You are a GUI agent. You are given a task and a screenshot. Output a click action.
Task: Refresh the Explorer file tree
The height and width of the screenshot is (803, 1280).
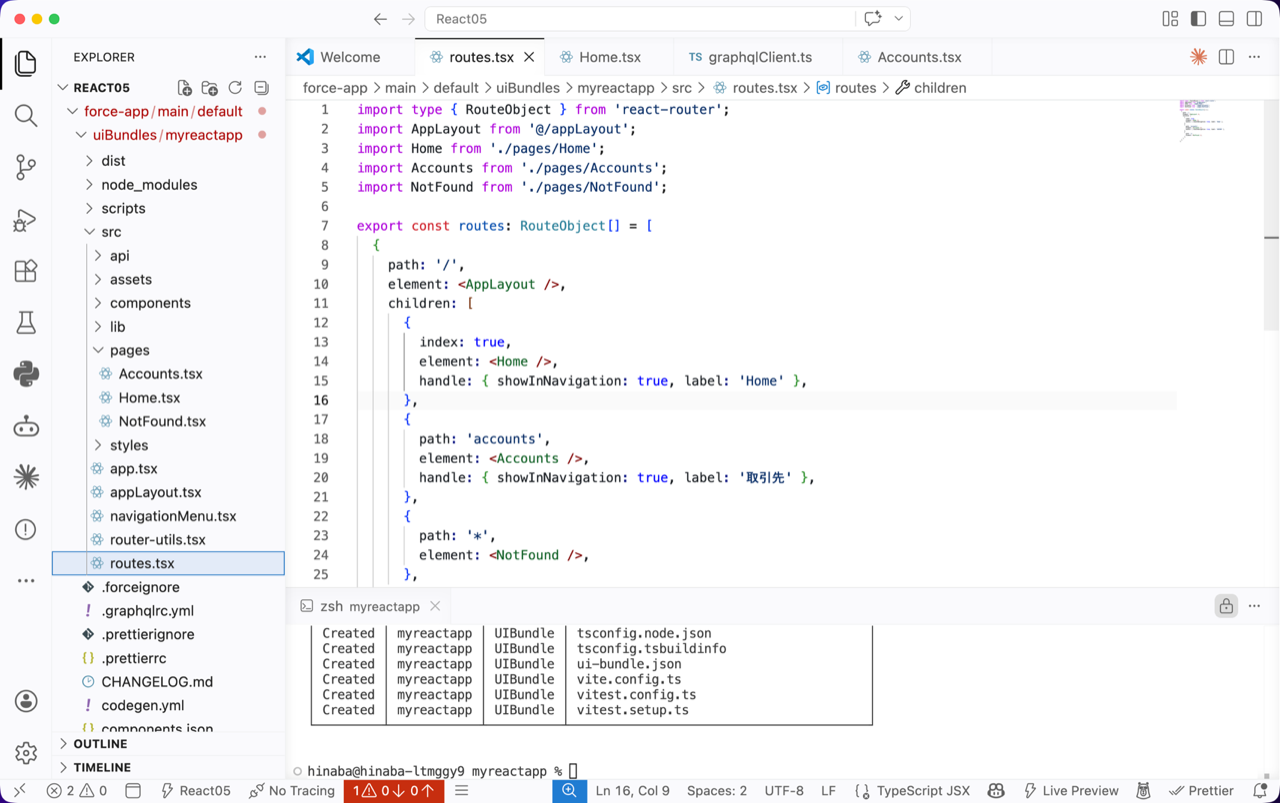click(x=235, y=88)
